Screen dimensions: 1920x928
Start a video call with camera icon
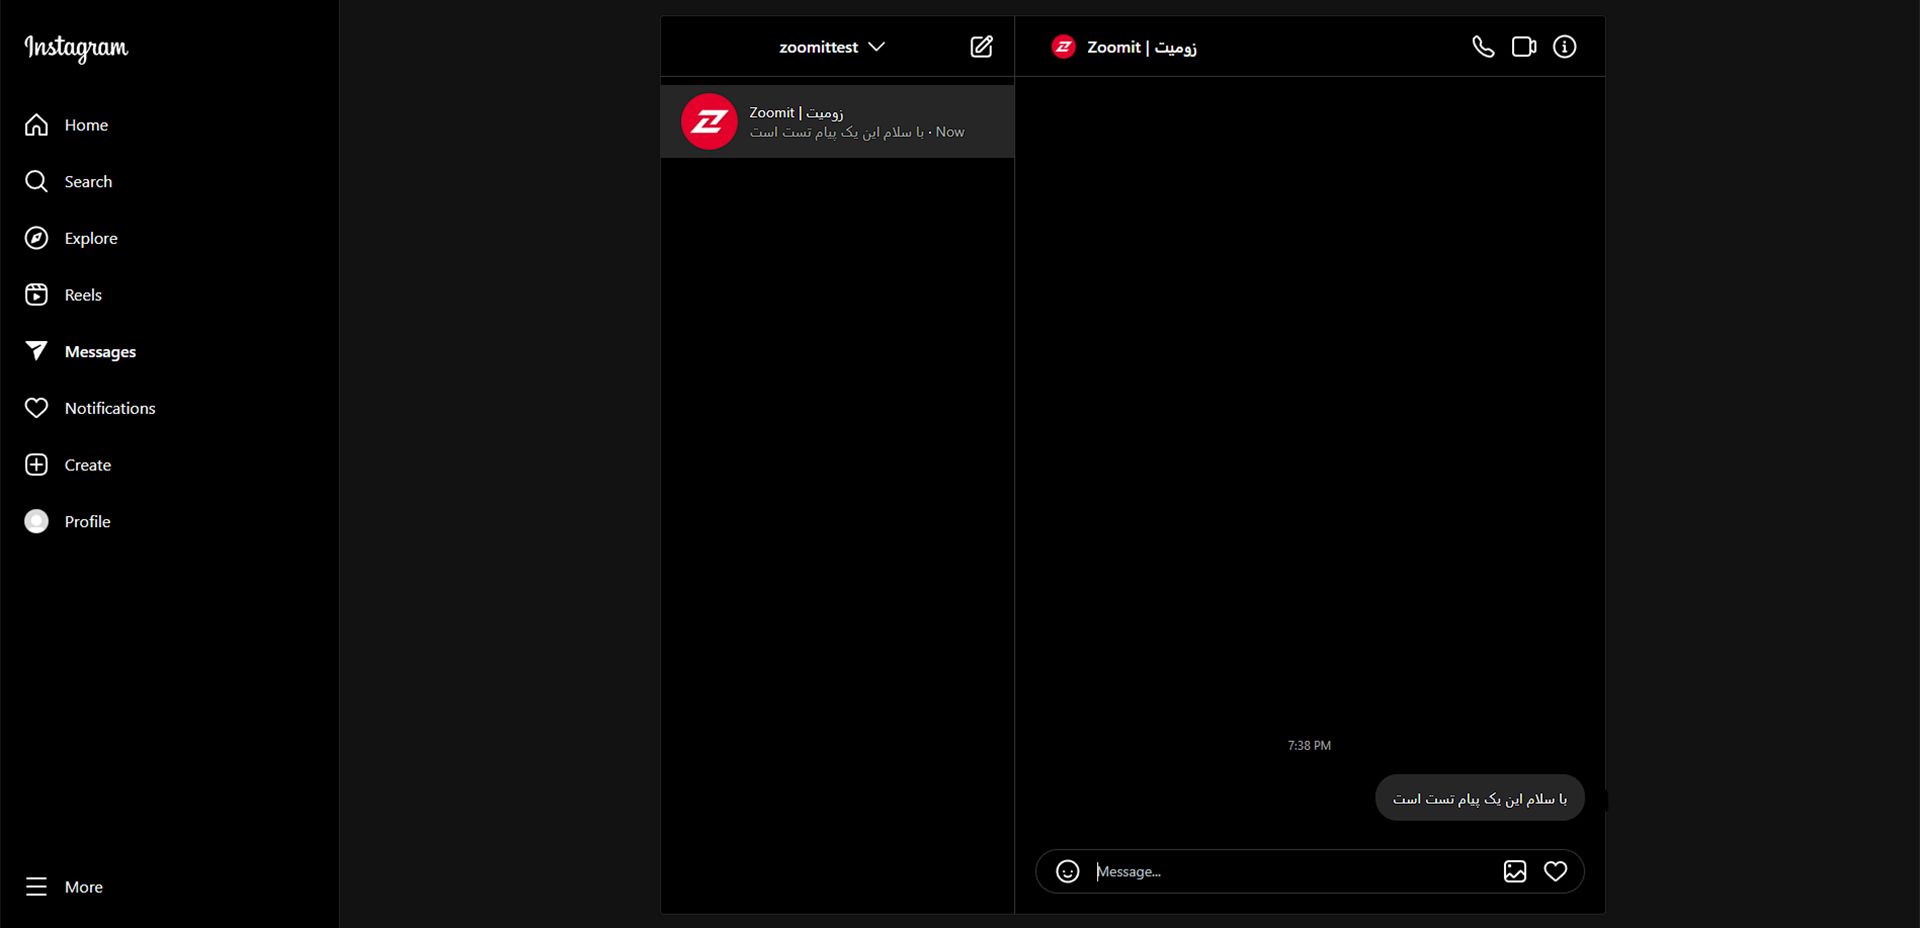point(1524,47)
